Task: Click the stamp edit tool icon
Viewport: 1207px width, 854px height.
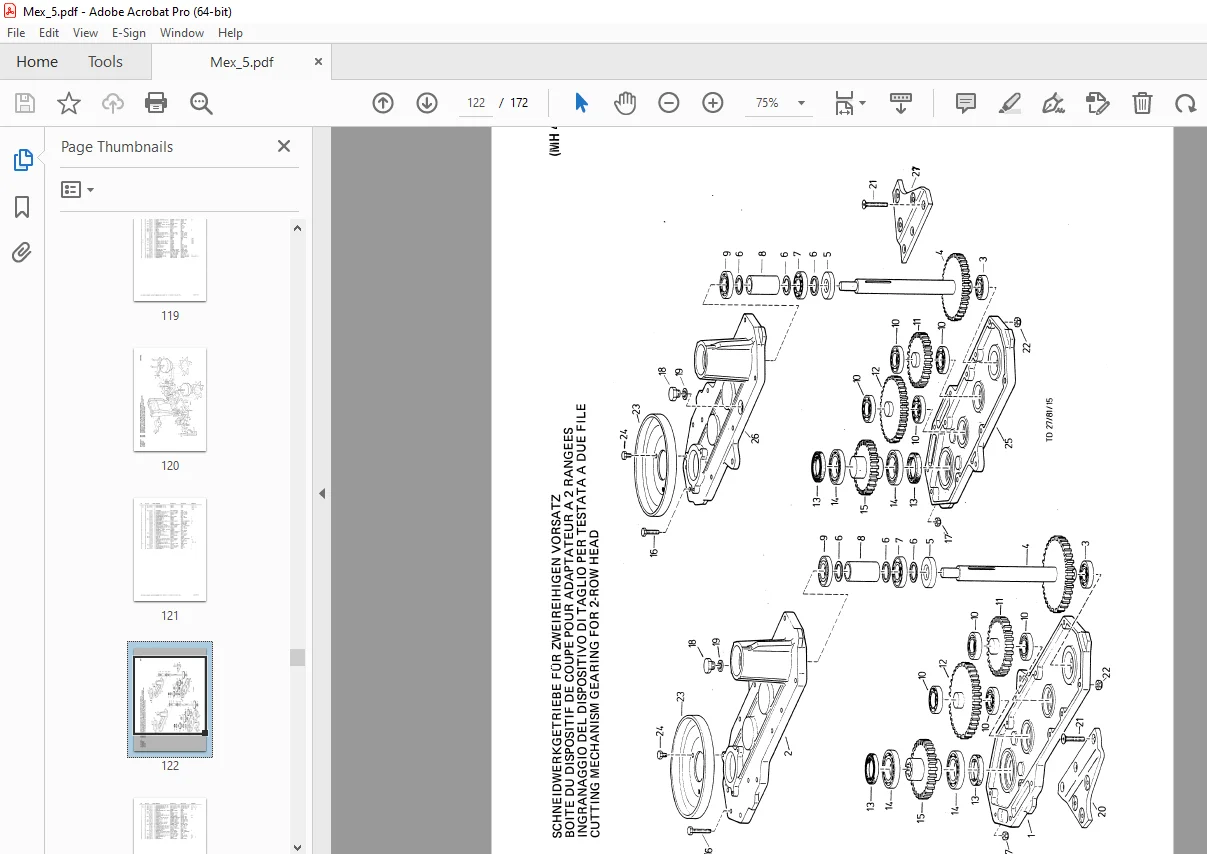Action: click(1098, 103)
